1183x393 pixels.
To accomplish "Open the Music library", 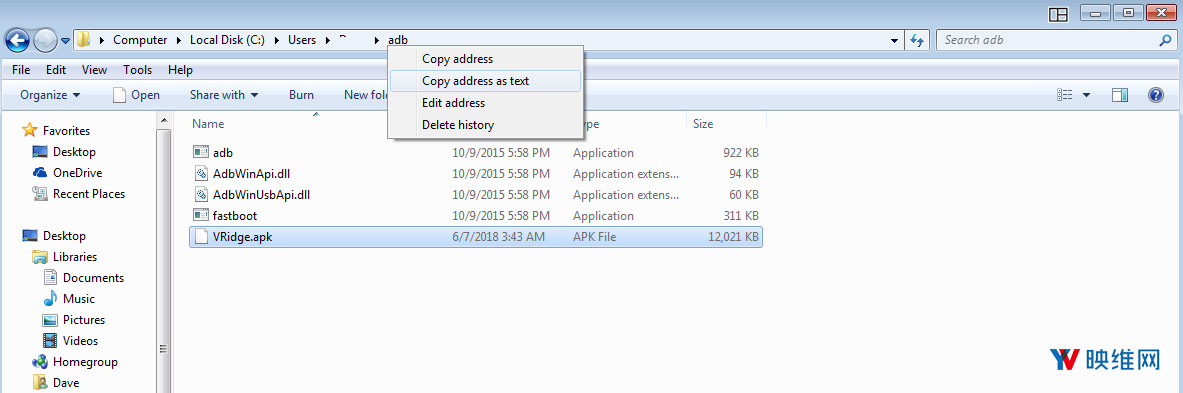I will (78, 299).
